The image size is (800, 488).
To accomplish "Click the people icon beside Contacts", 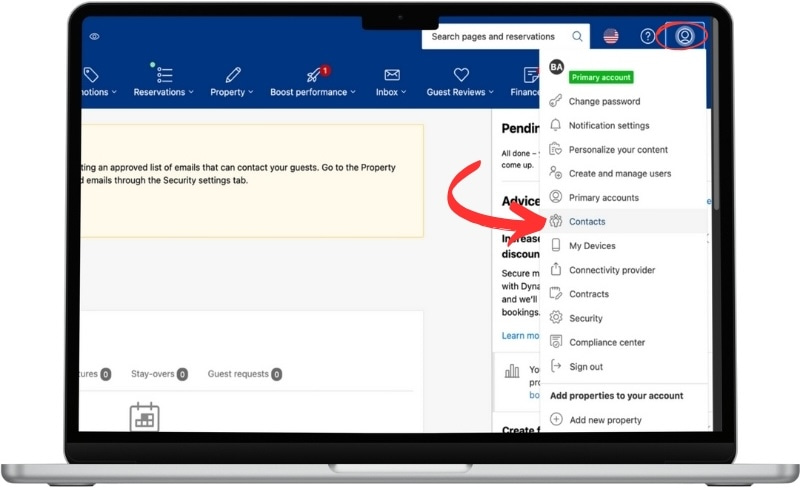I will click(x=556, y=221).
